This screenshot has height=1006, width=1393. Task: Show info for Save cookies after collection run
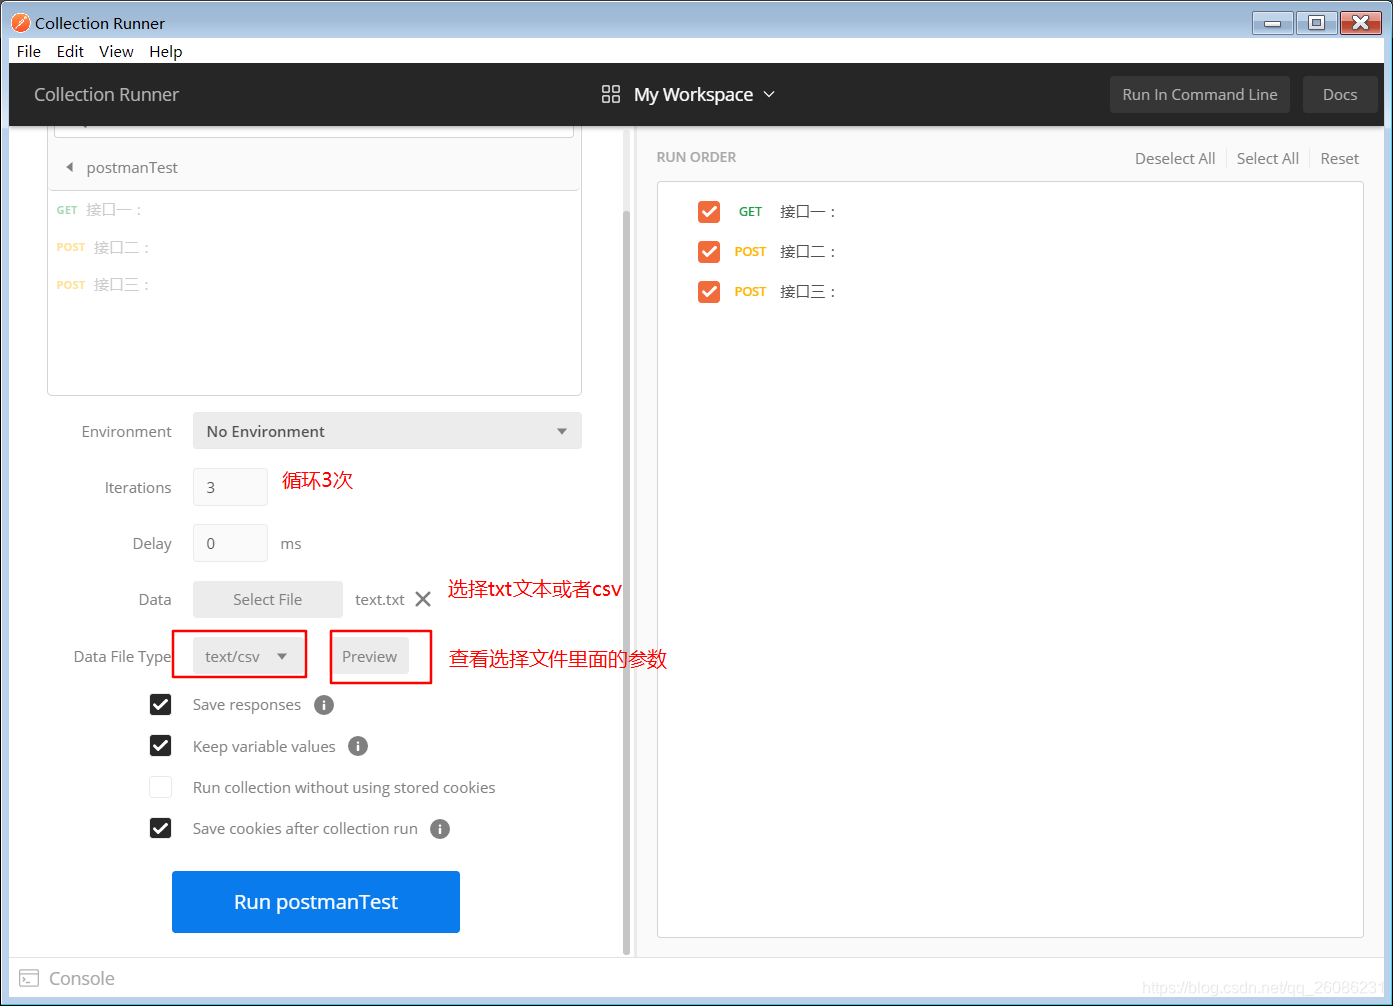point(440,829)
